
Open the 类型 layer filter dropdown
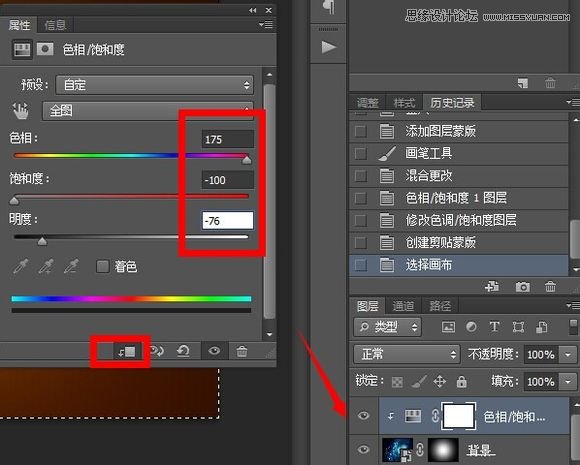(387, 327)
